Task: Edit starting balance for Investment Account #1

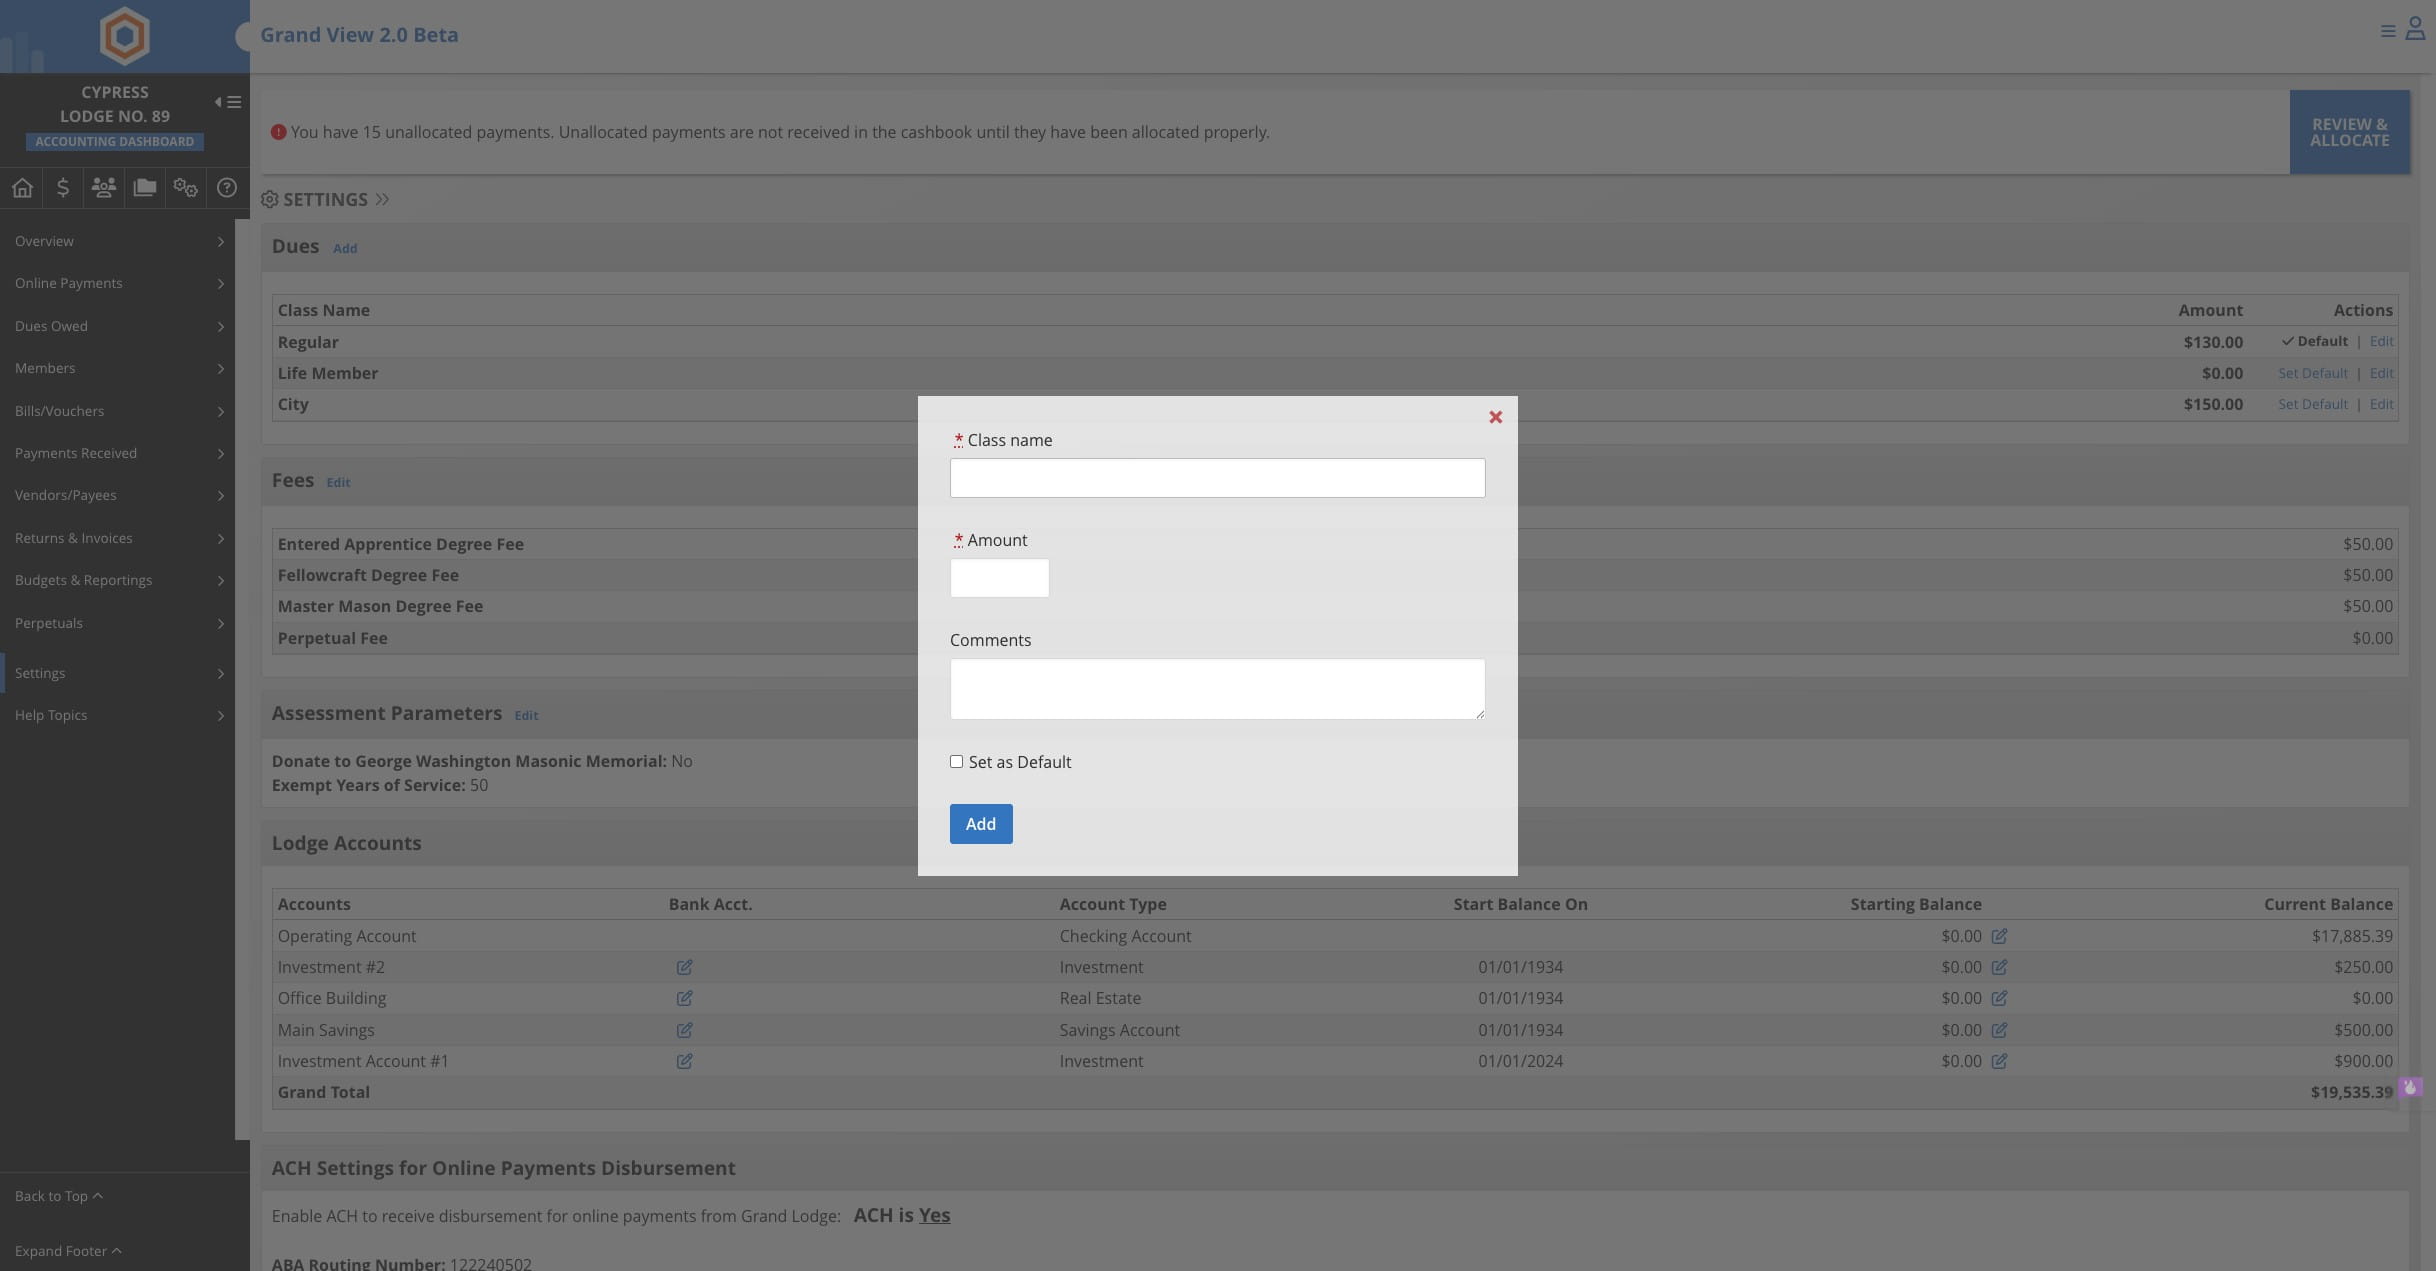Action: click(x=1999, y=1061)
